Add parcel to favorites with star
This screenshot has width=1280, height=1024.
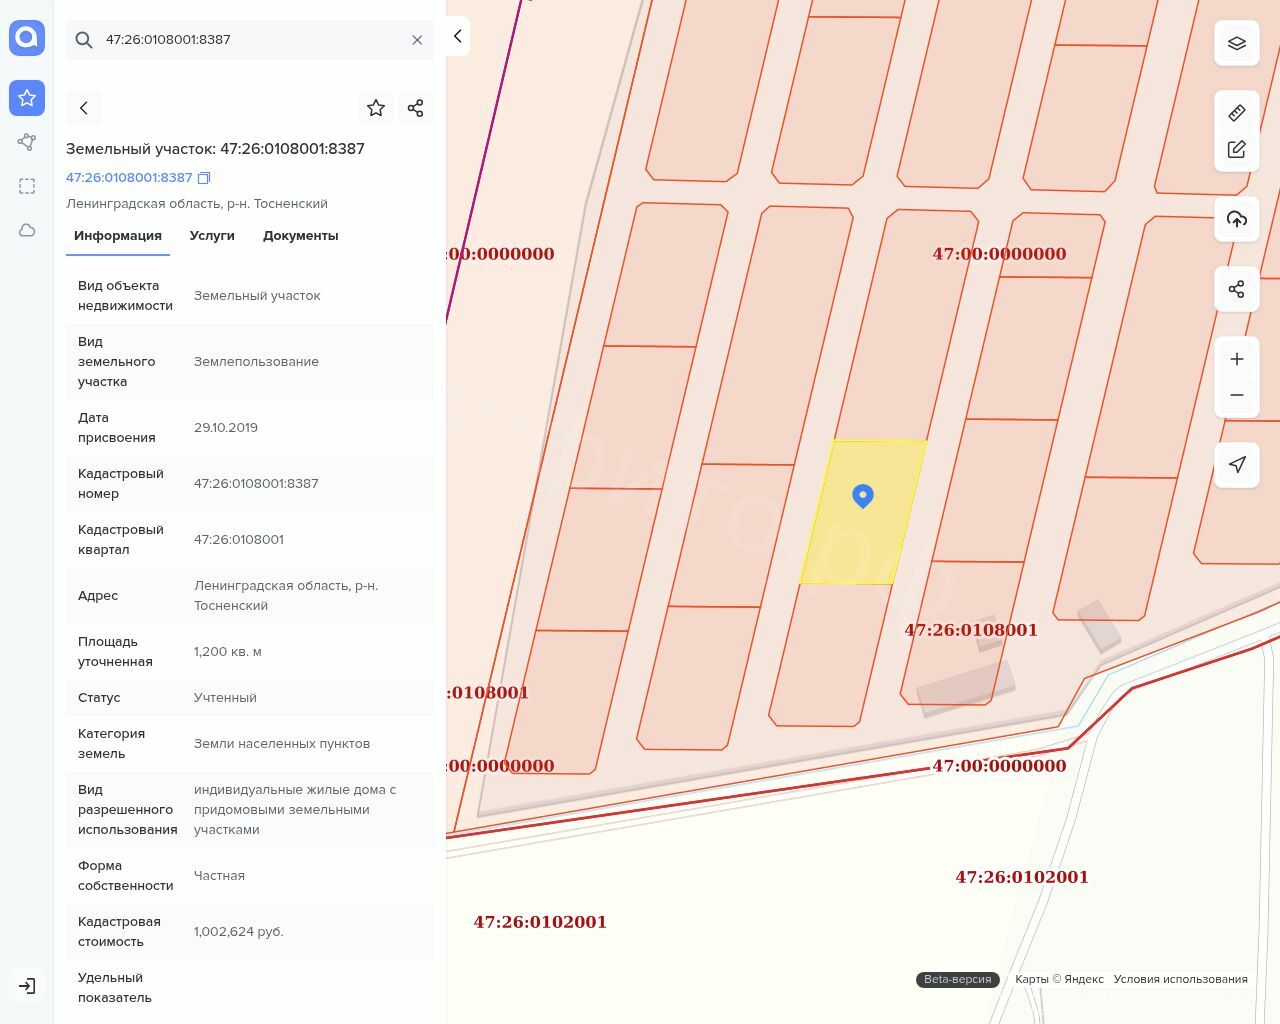[x=376, y=108]
